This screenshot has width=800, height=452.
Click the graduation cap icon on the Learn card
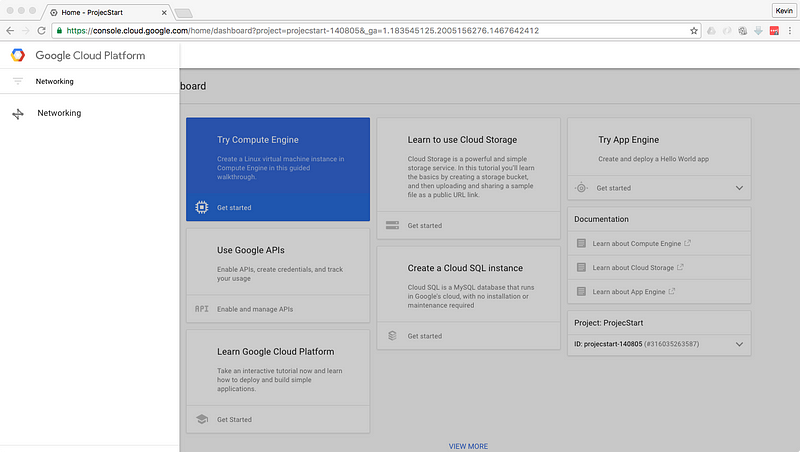coord(201,419)
